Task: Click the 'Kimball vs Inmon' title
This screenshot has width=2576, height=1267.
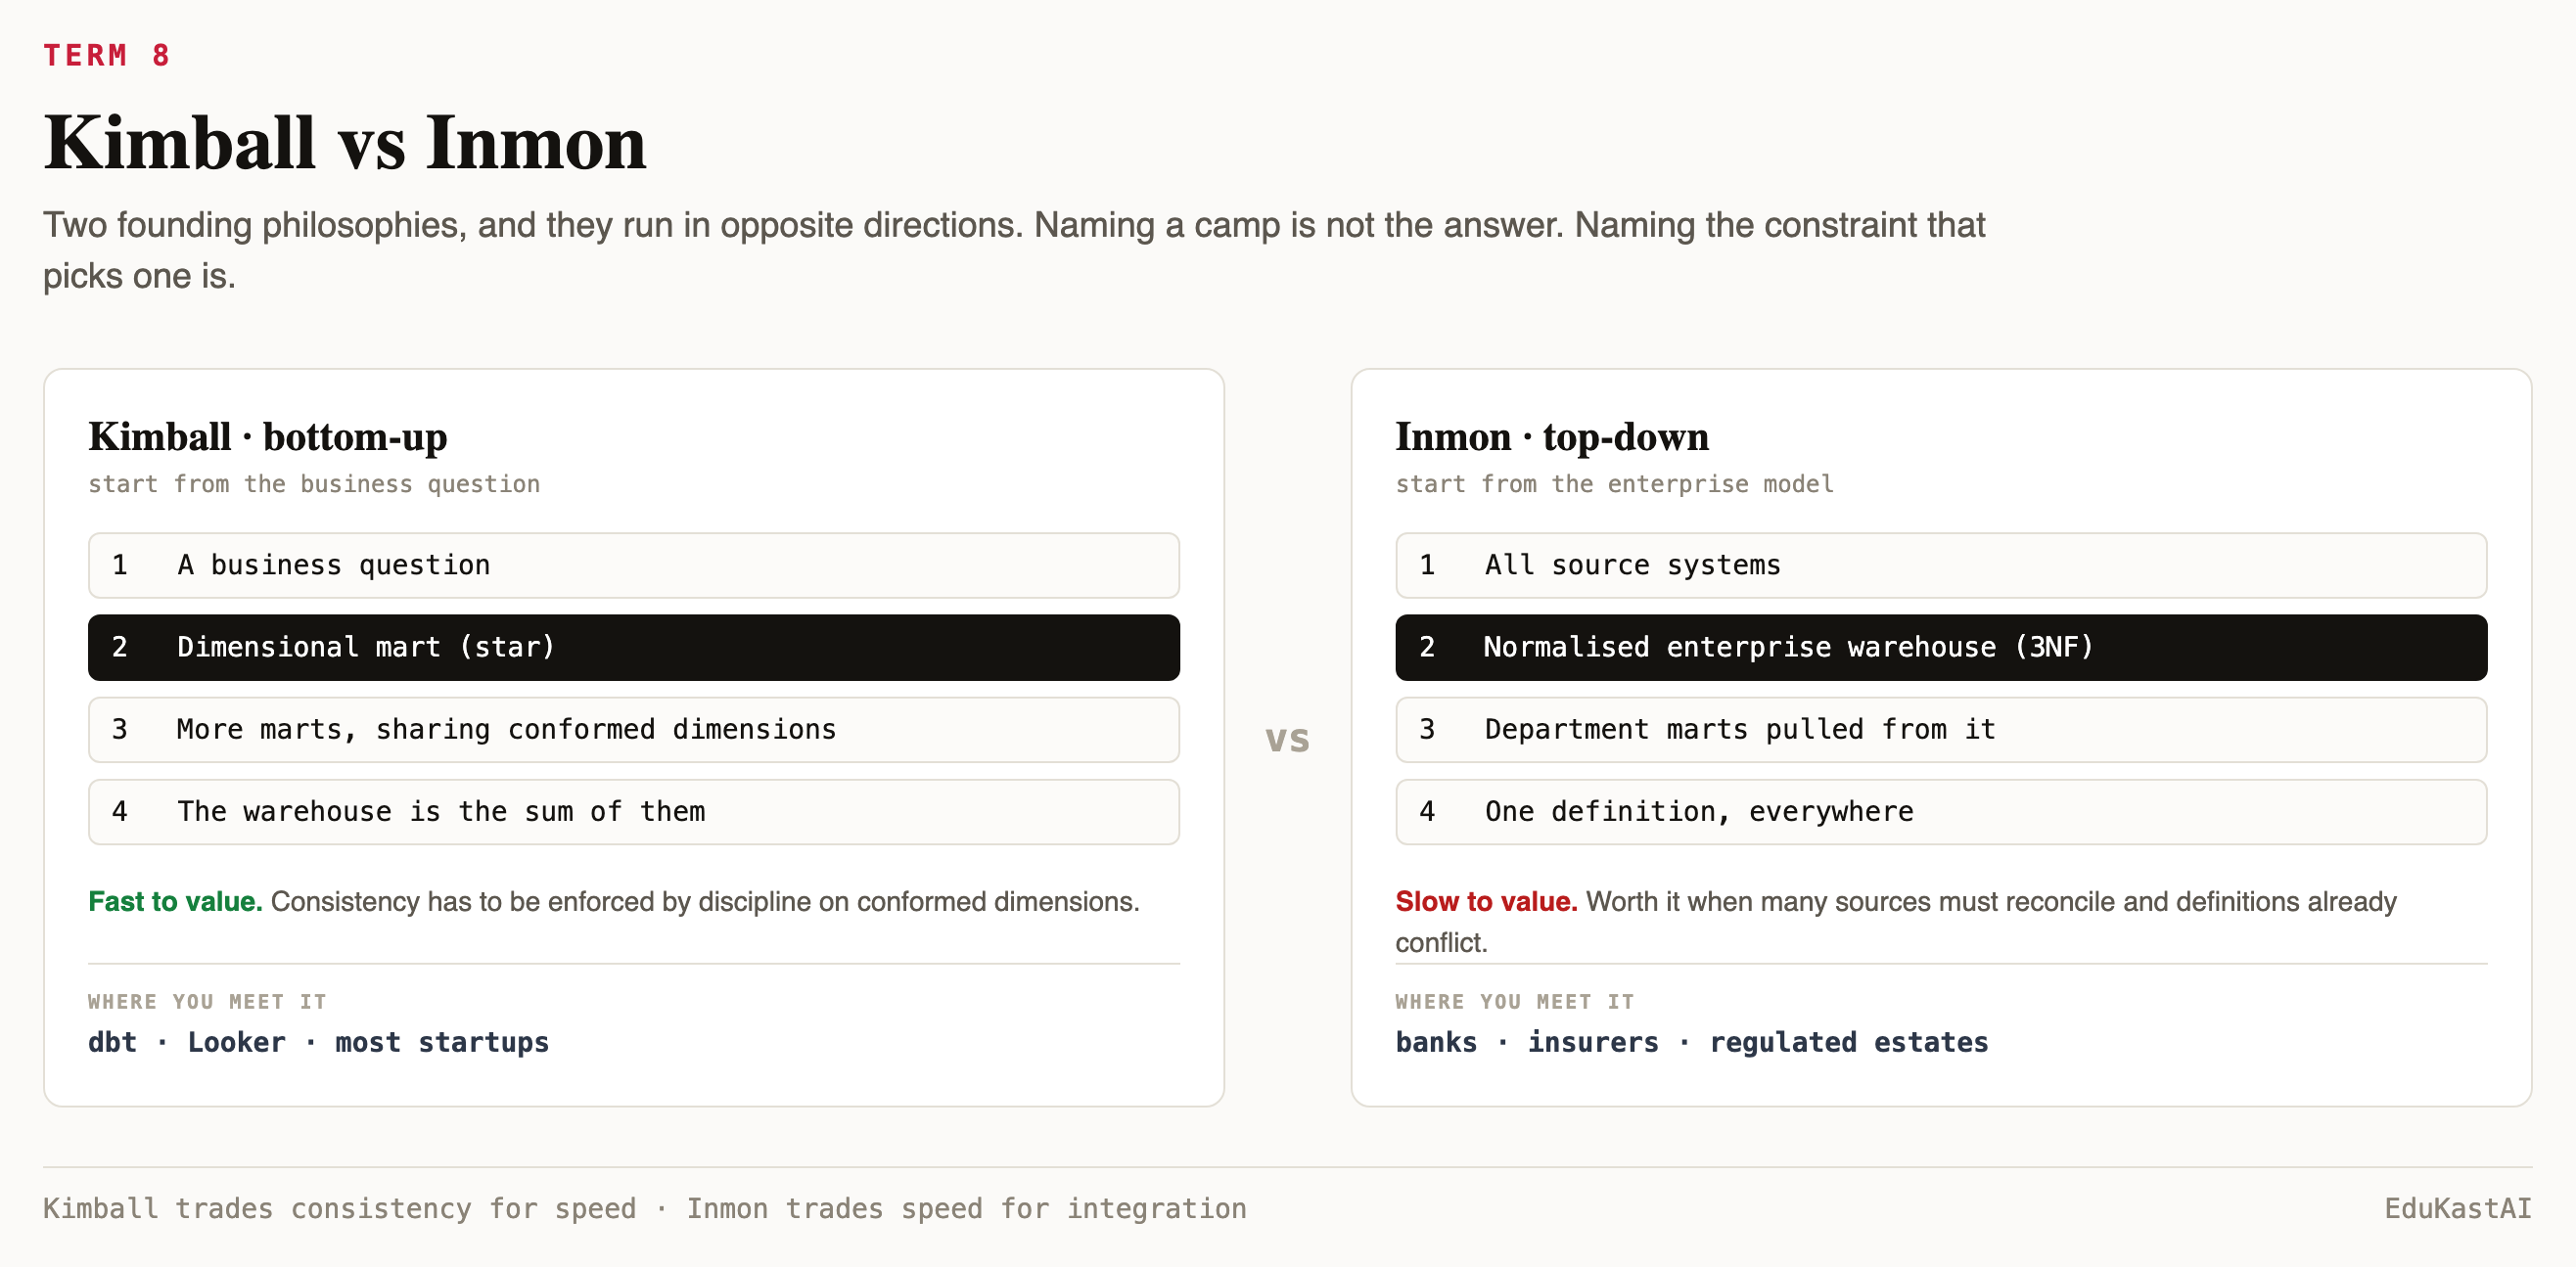Action: point(345,143)
